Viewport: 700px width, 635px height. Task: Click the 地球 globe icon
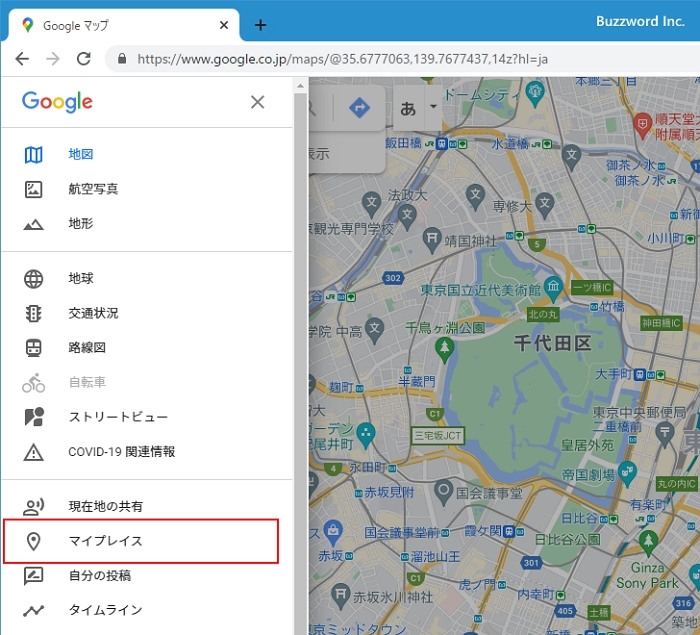[x=34, y=279]
